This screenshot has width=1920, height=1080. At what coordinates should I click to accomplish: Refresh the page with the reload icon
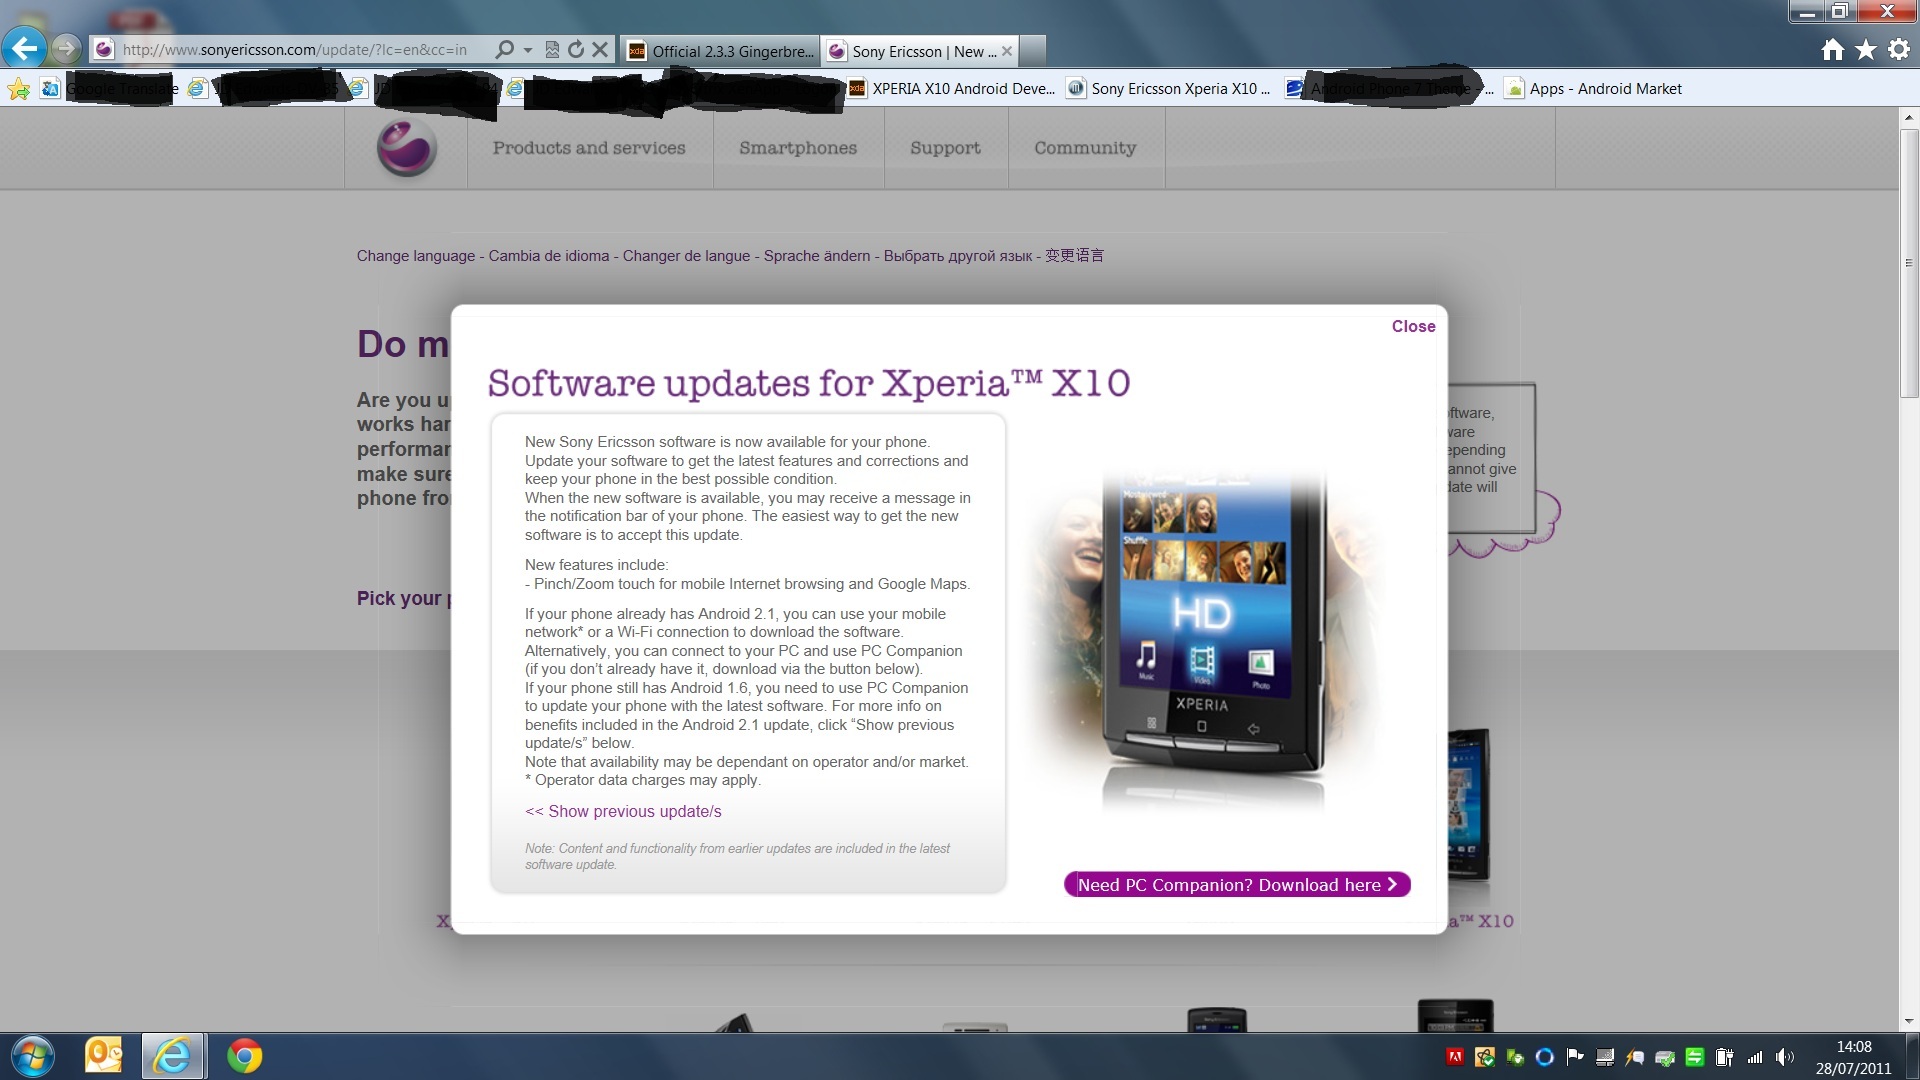pos(575,49)
